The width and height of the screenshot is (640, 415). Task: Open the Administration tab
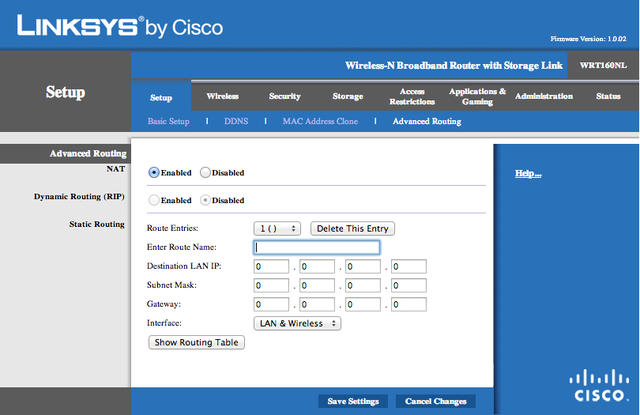pos(544,96)
